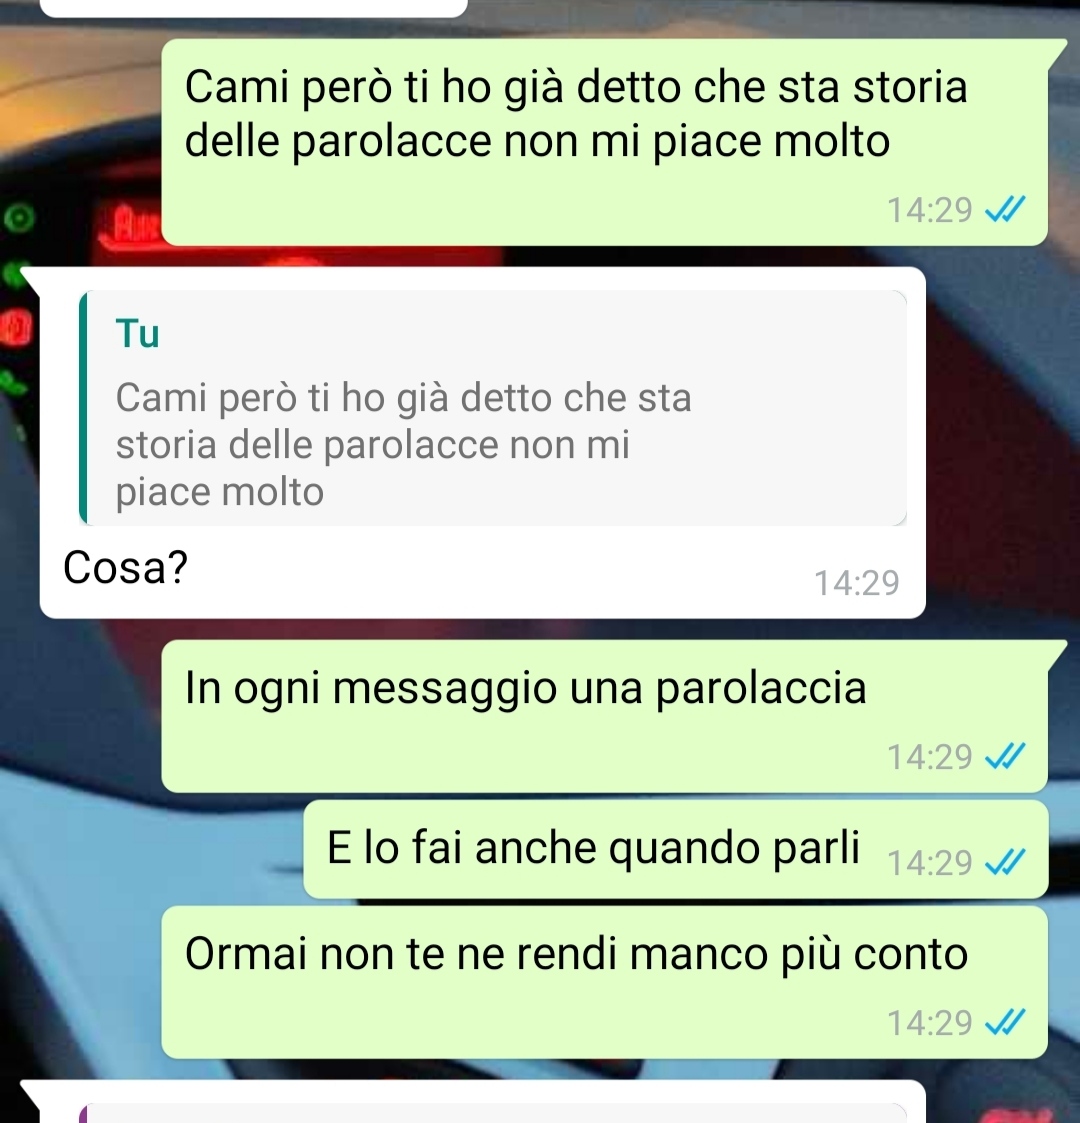This screenshot has width=1080, height=1123.
Task: Tap the green bar of the quoted message
Action: tap(83, 408)
